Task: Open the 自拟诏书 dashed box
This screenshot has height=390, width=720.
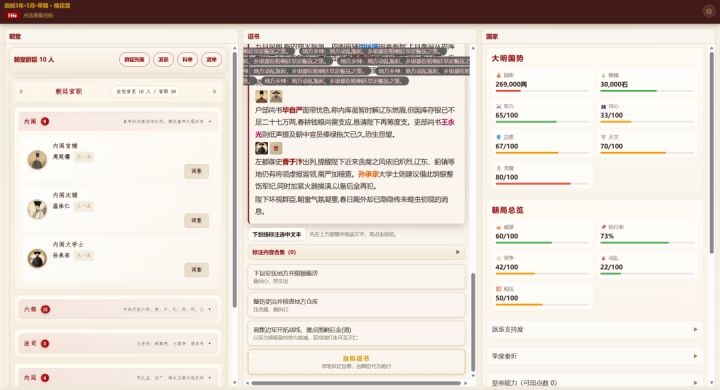Action: [x=356, y=362]
